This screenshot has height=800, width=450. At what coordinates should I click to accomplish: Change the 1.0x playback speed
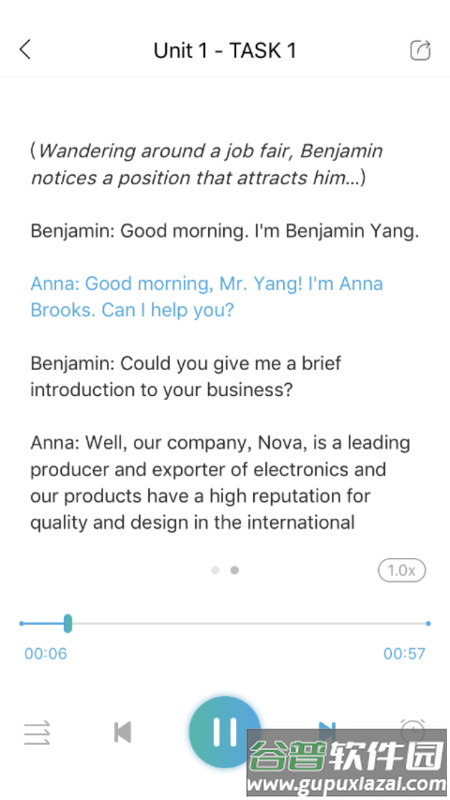pos(402,570)
